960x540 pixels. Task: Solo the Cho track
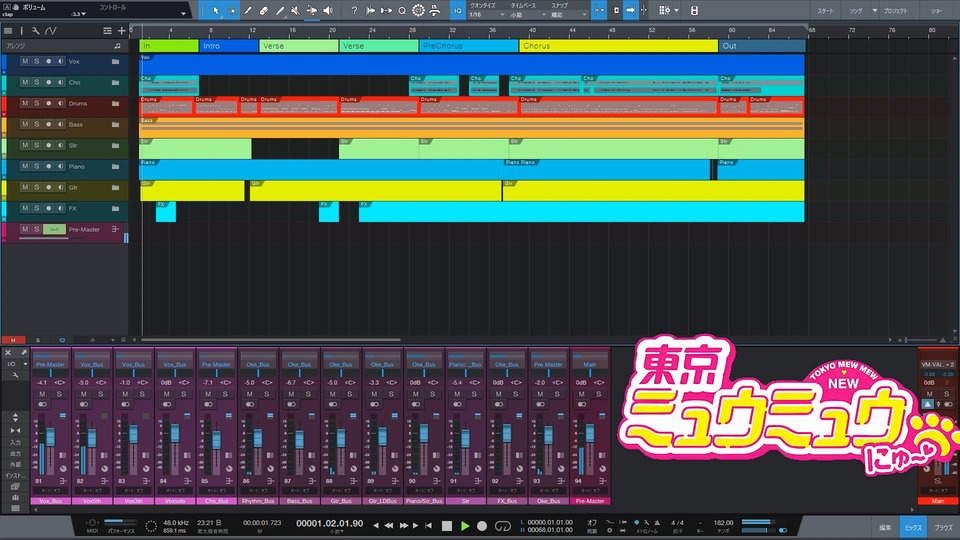[36, 82]
